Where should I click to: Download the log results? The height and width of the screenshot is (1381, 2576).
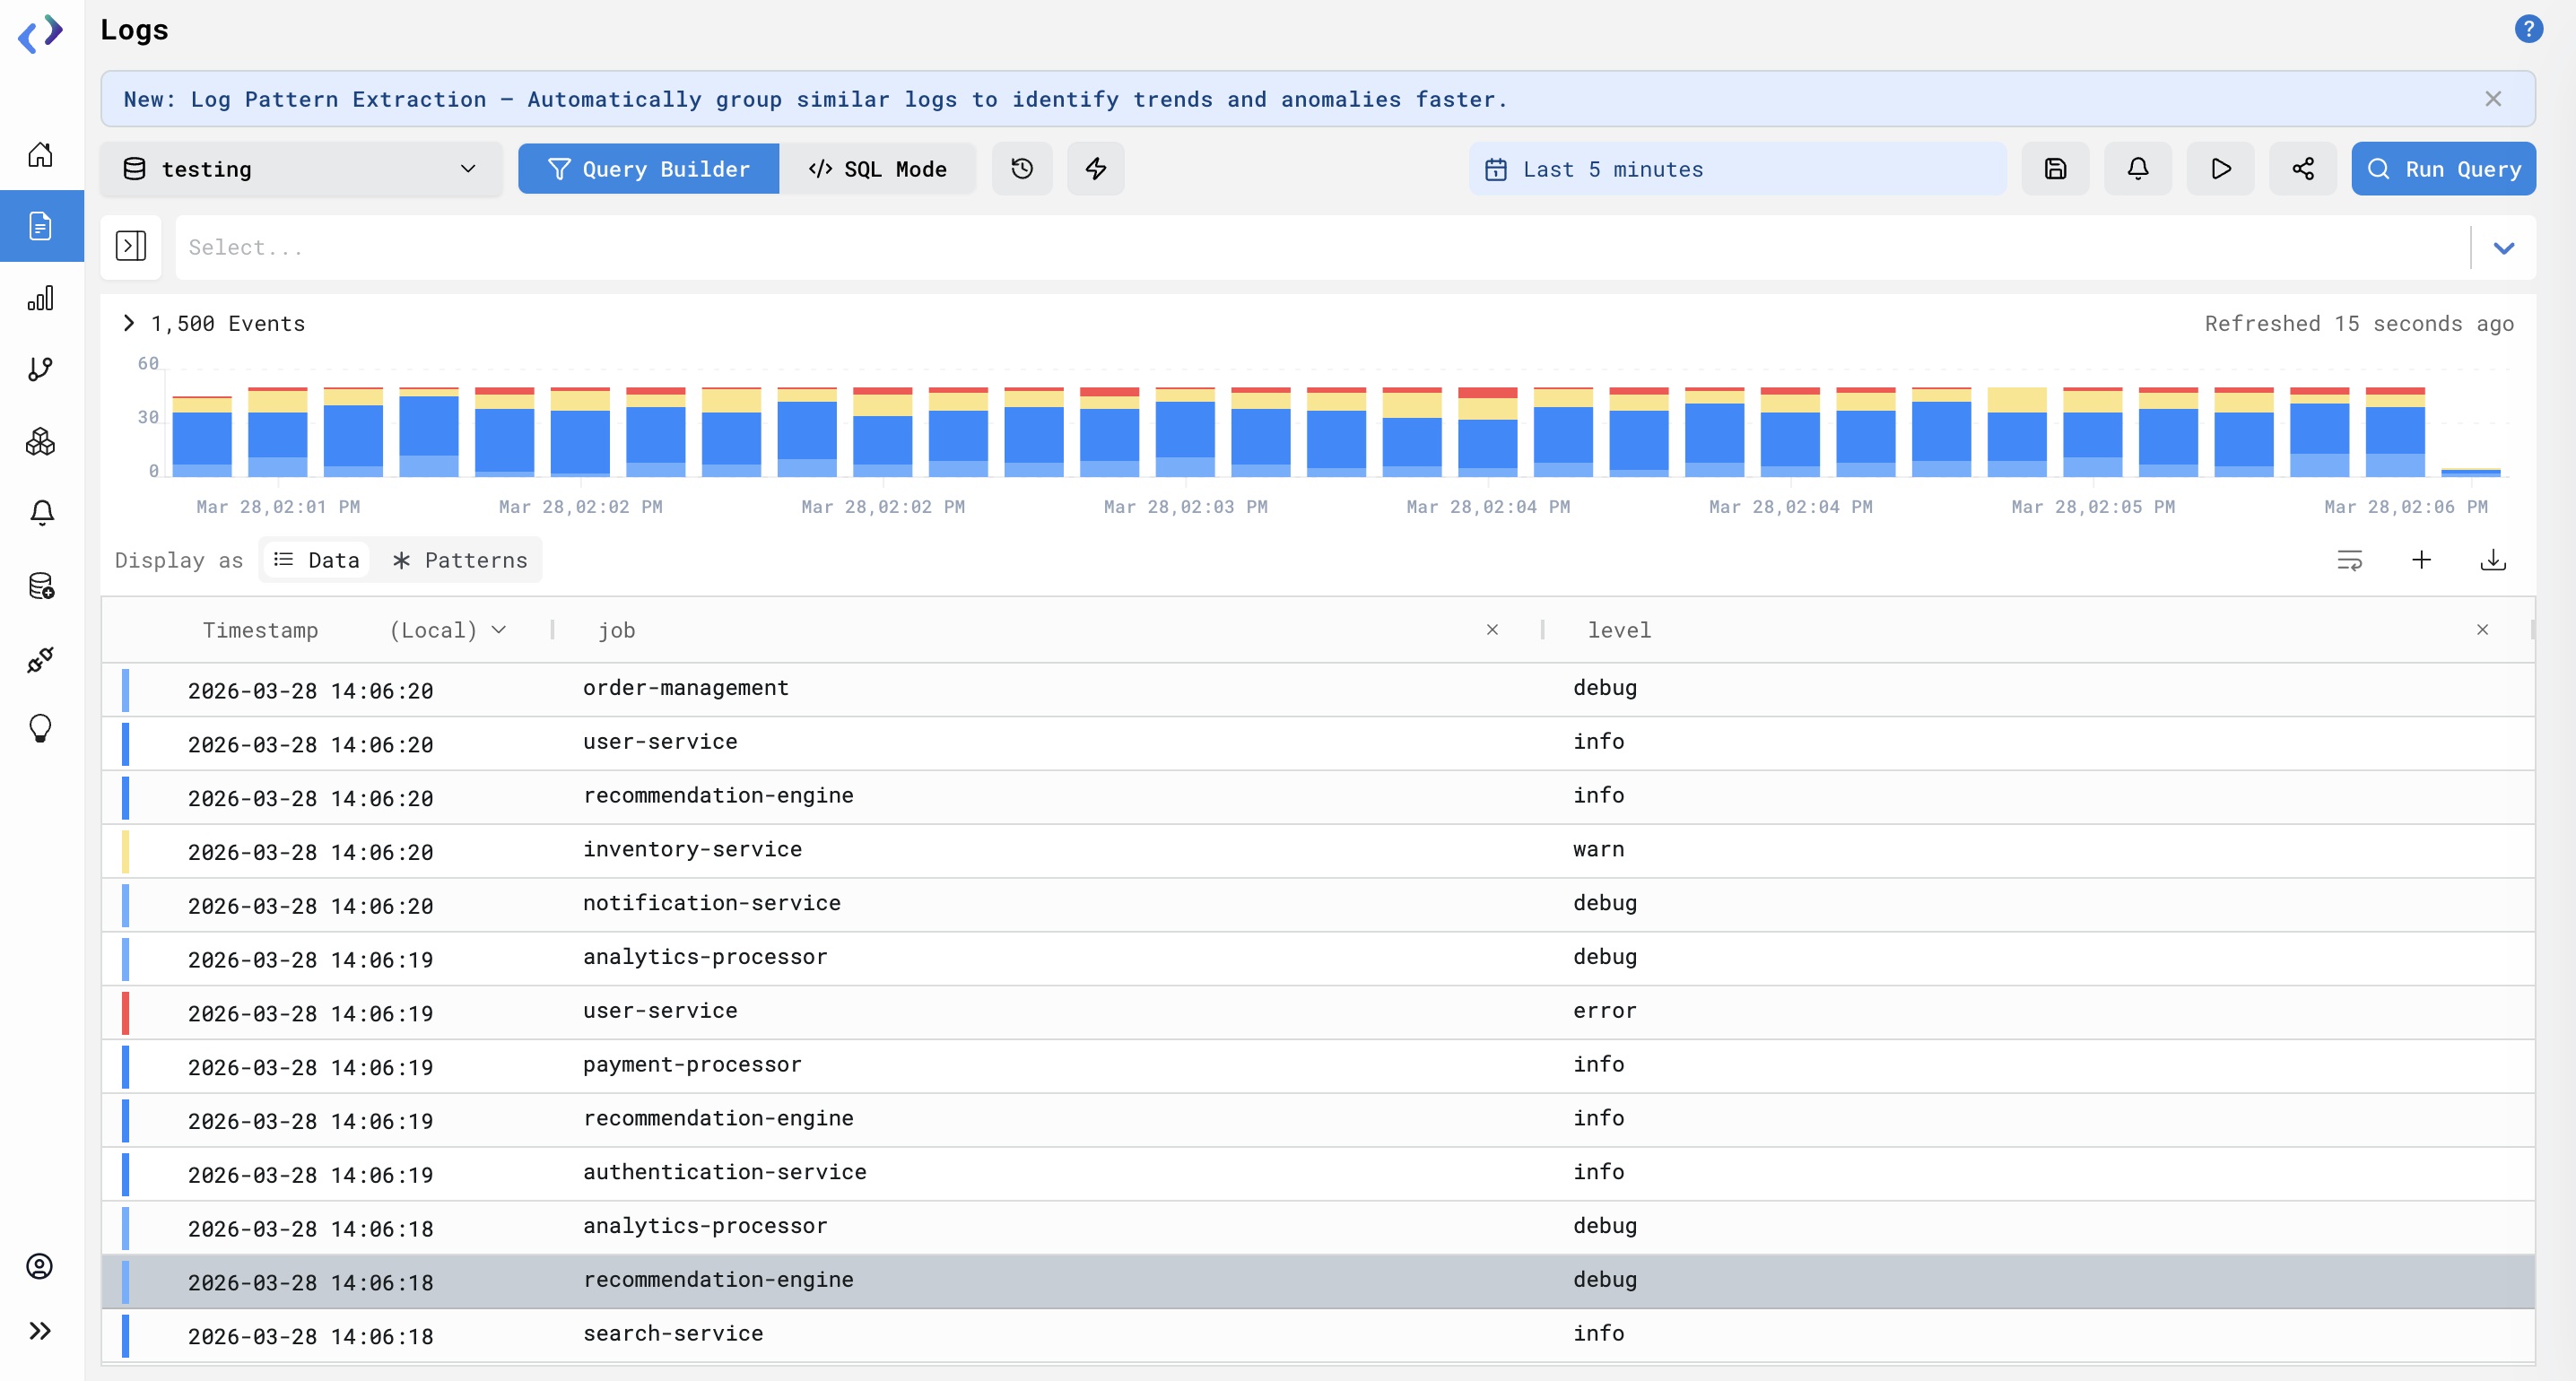(2492, 559)
